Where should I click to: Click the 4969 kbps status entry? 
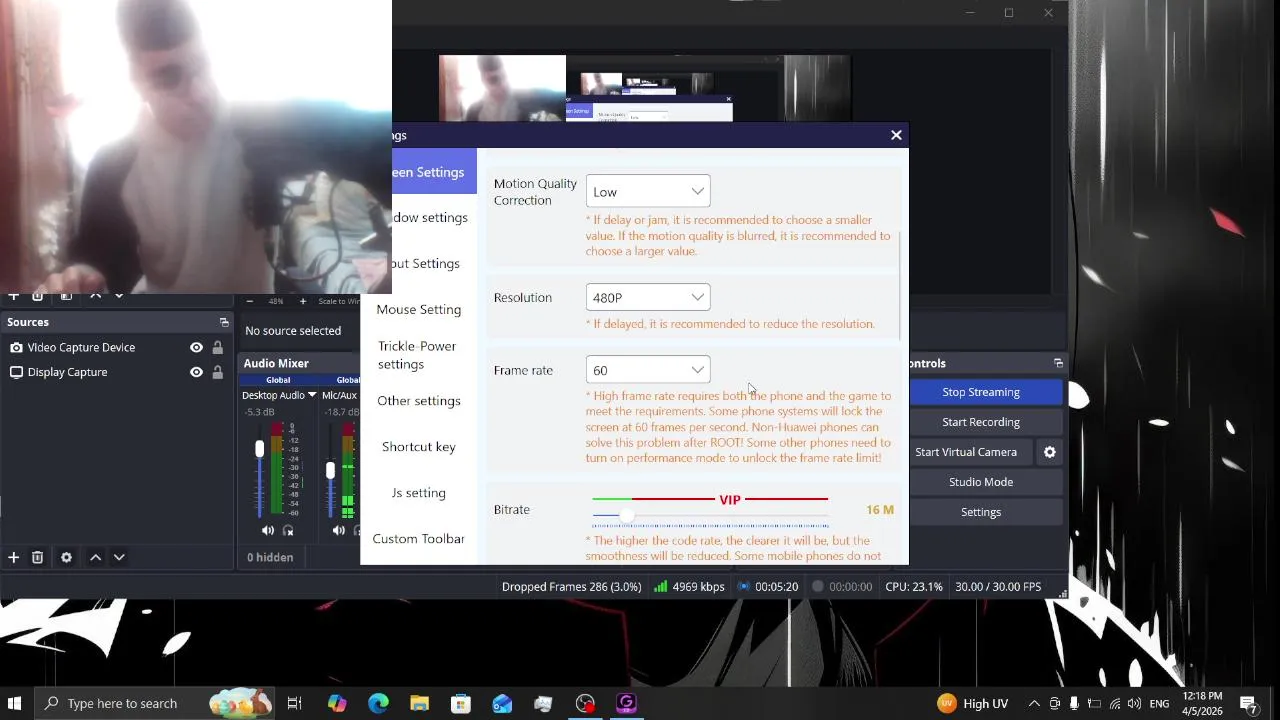point(689,587)
